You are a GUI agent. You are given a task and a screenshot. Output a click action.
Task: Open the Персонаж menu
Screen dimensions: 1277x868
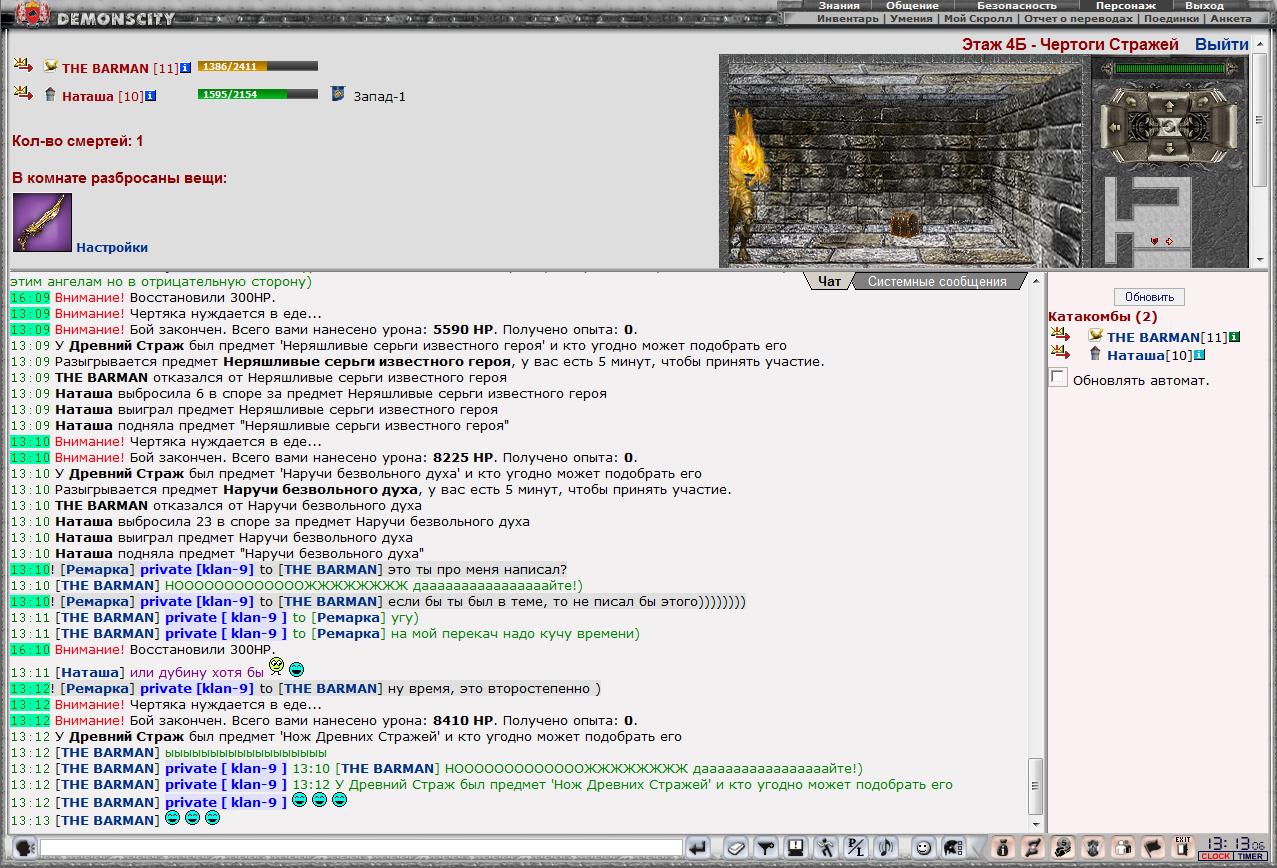[x=1125, y=6]
